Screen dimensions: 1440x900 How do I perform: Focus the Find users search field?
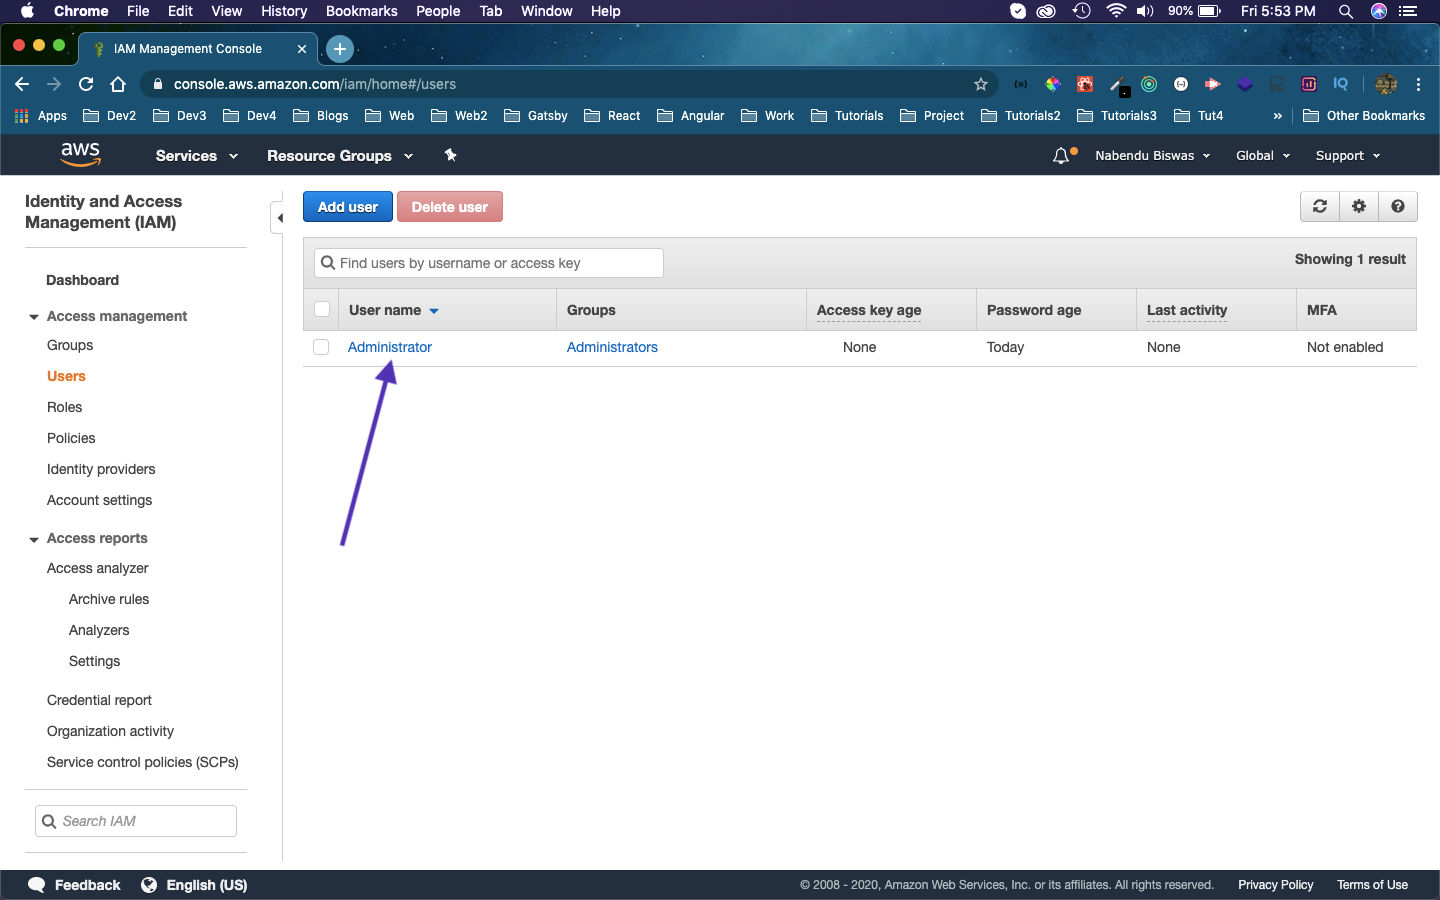click(x=489, y=263)
